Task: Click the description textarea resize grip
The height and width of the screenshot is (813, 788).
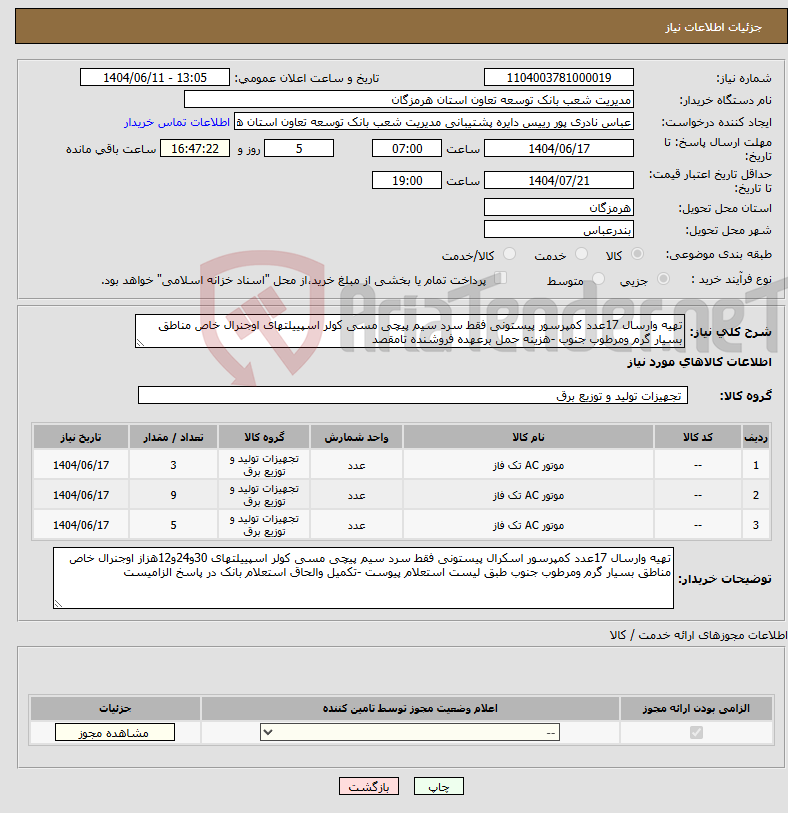Action: click(139, 343)
